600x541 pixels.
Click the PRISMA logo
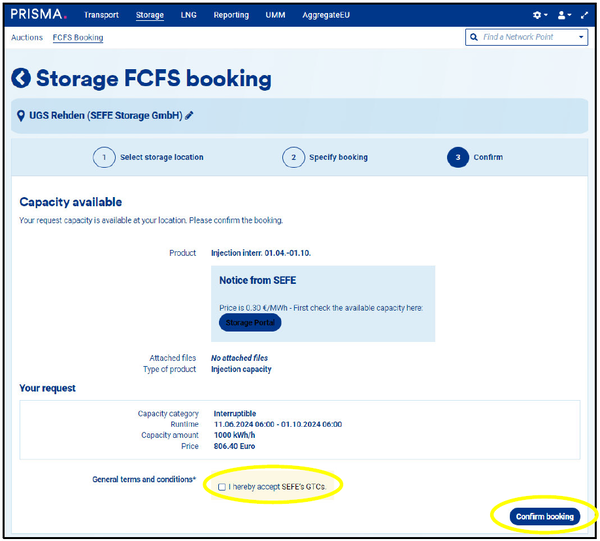tap(39, 15)
